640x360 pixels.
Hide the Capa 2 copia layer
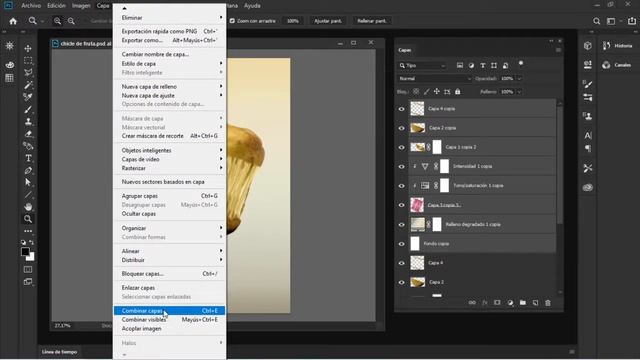click(401, 128)
